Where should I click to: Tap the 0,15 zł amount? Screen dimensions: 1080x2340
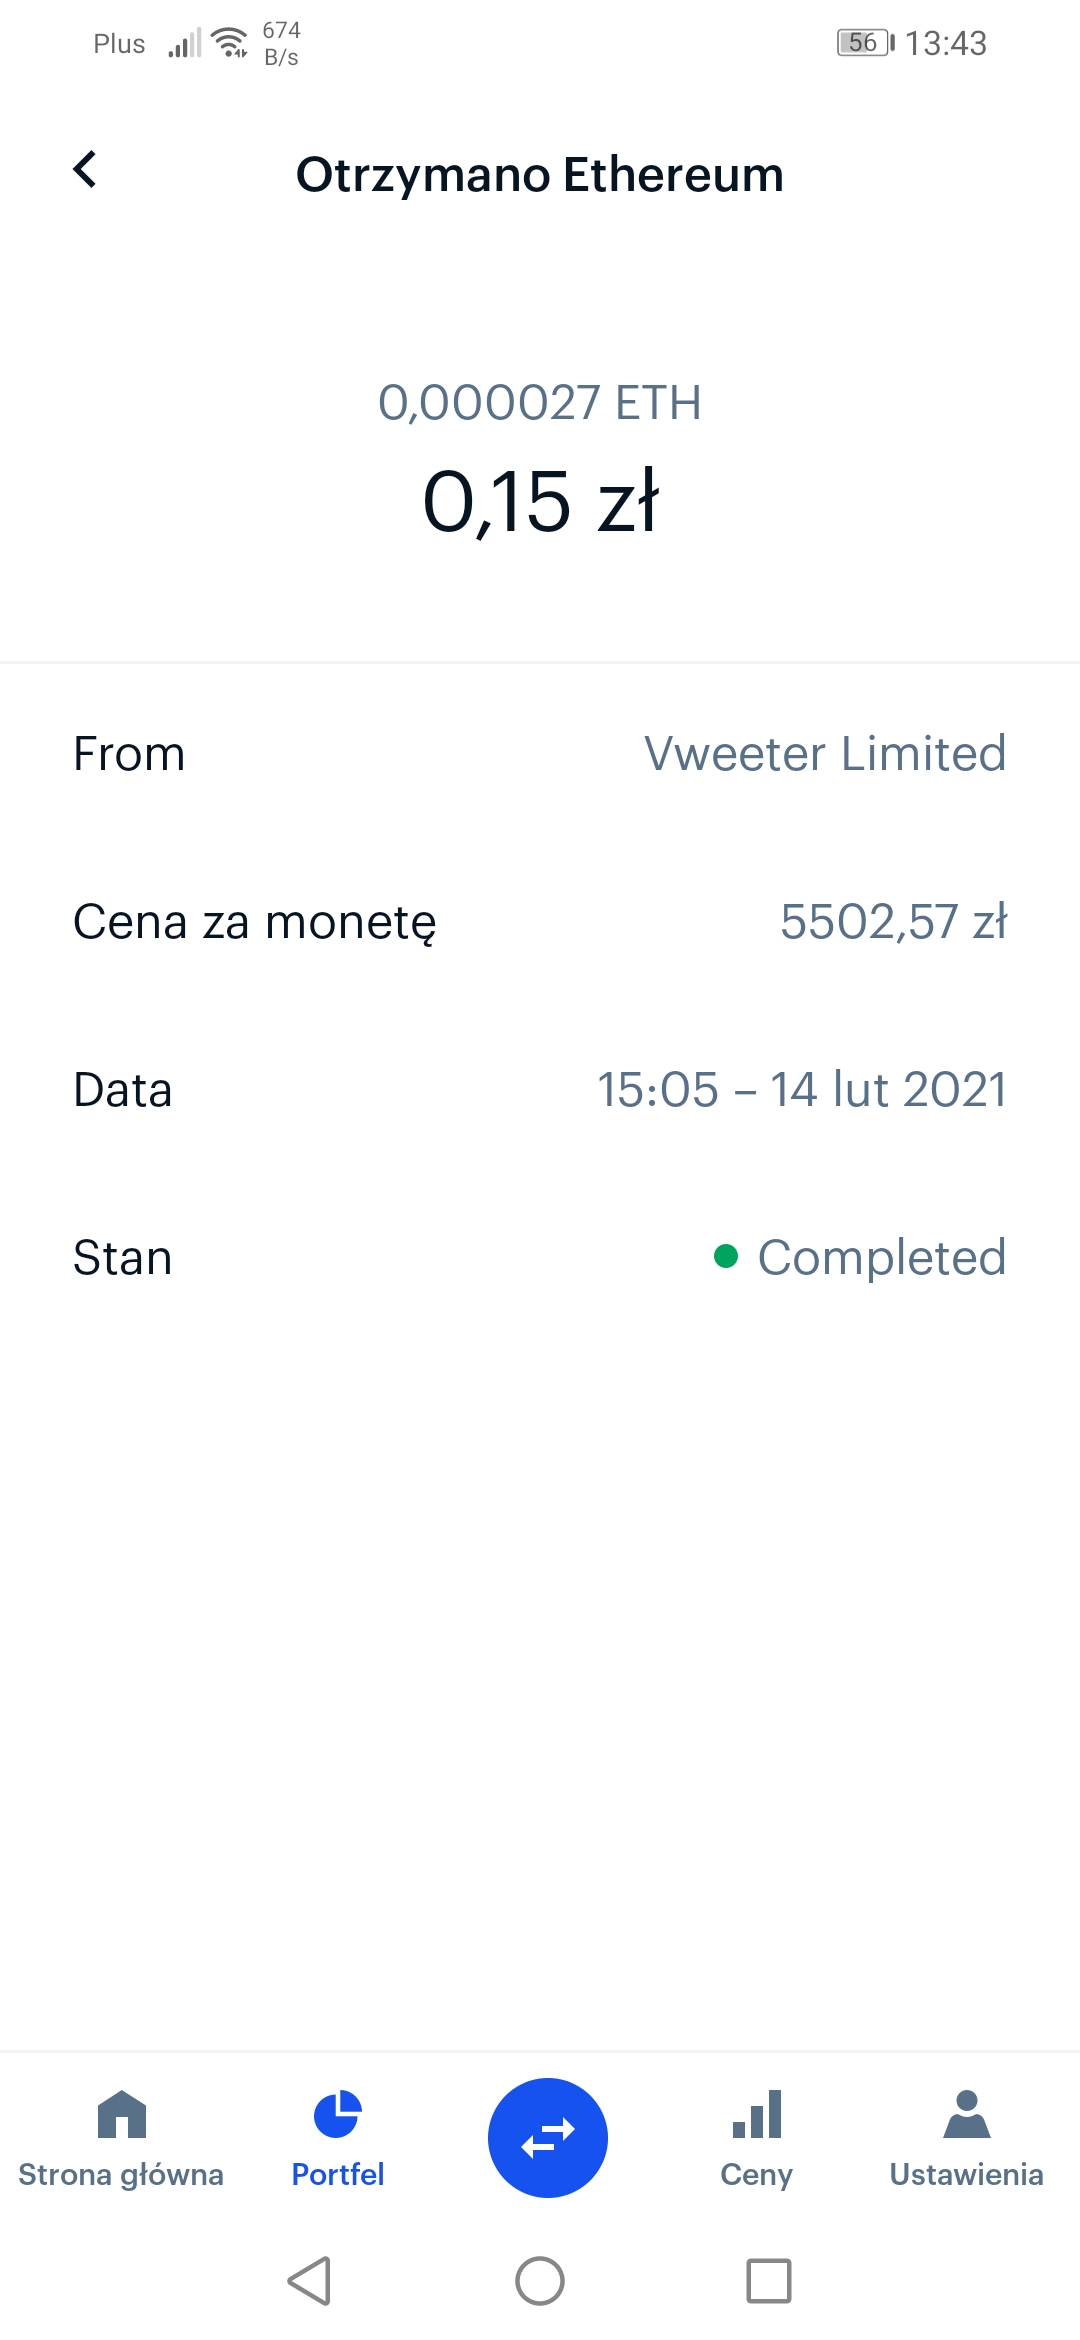tap(540, 501)
